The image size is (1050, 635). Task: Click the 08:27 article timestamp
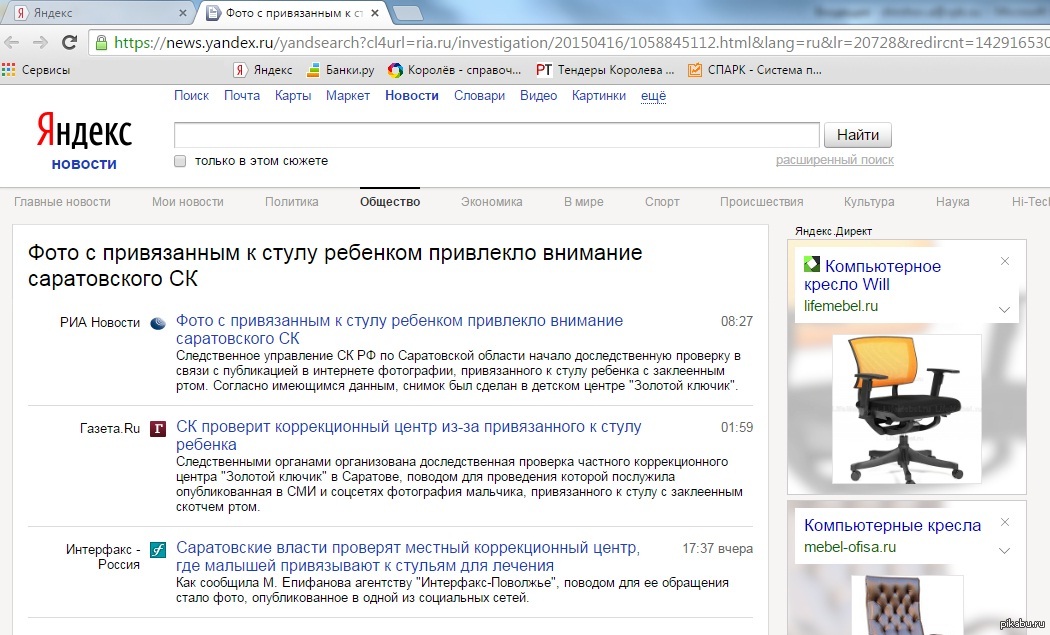(737, 322)
